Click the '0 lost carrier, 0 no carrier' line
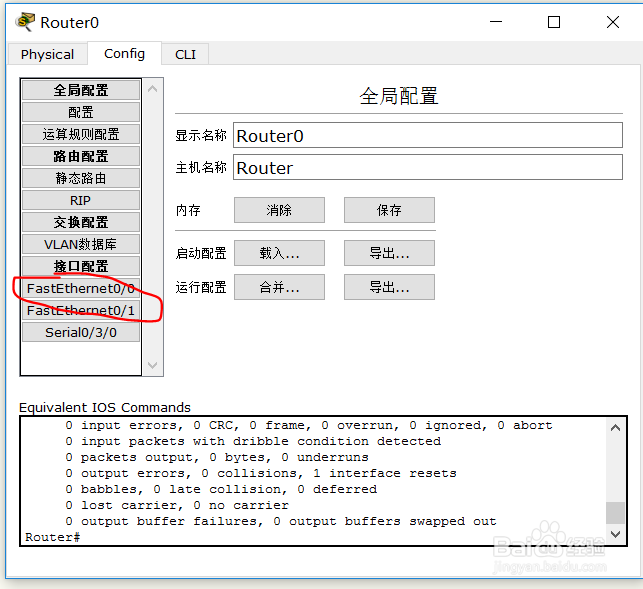Image resolution: width=643 pixels, height=589 pixels. (177, 505)
